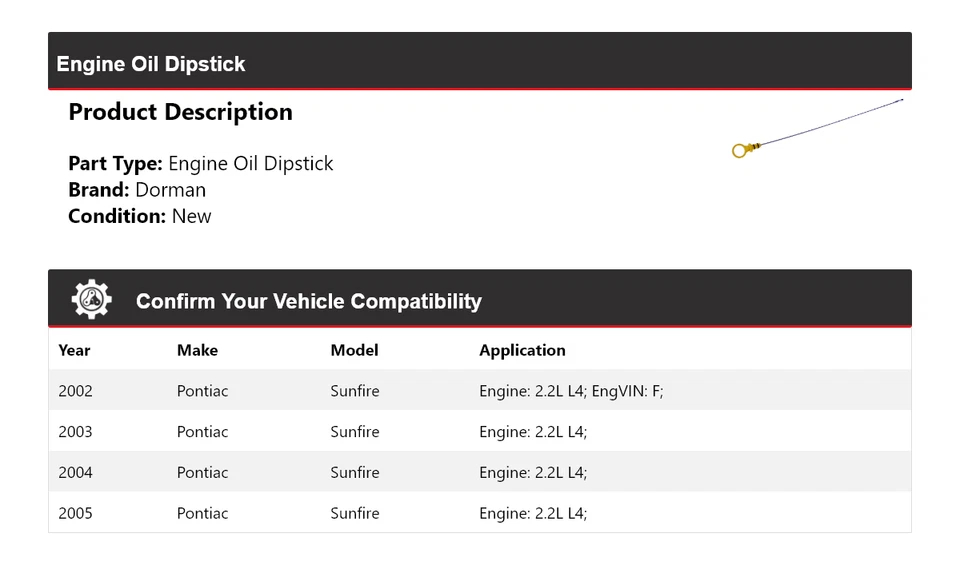Click the Make column header
960x565 pixels.
tap(197, 350)
